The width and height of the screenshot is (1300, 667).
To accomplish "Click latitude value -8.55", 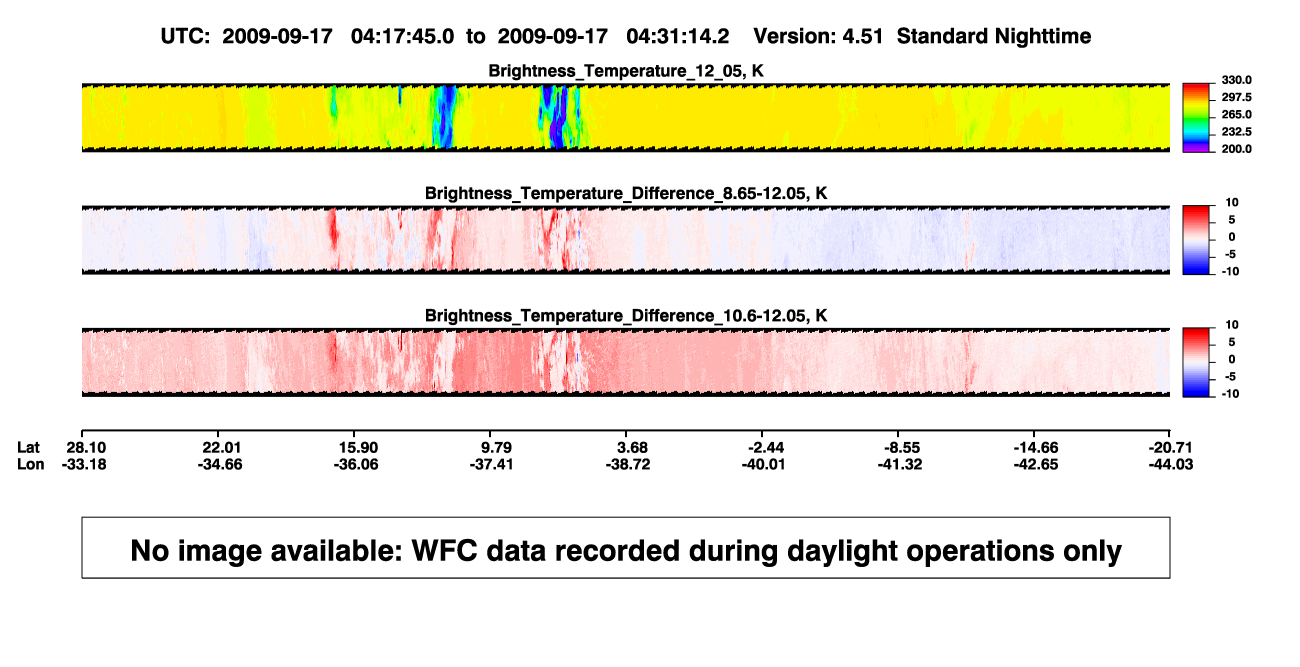I will [902, 447].
